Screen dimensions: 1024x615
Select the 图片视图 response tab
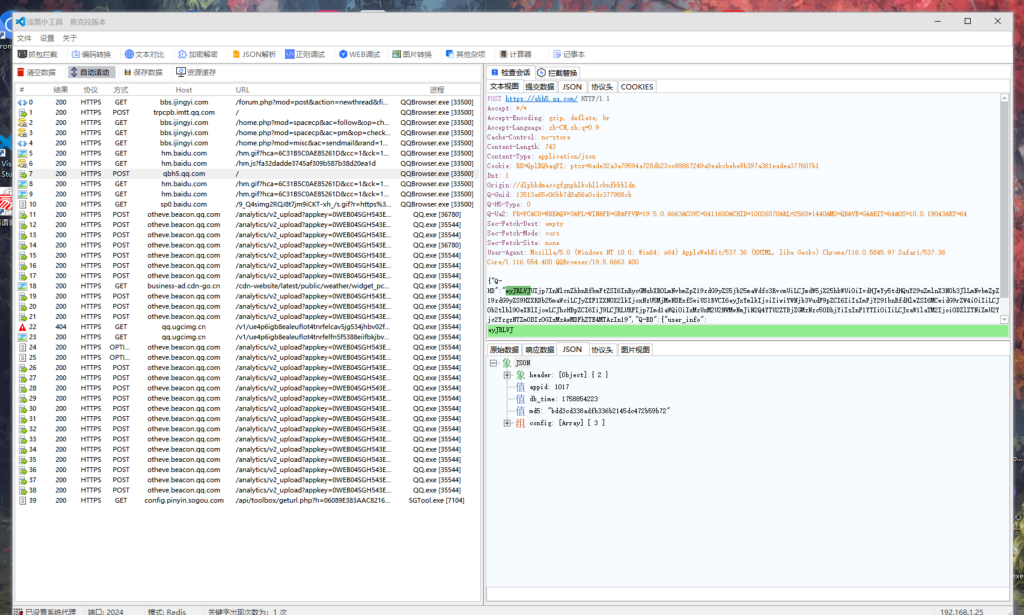(635, 350)
